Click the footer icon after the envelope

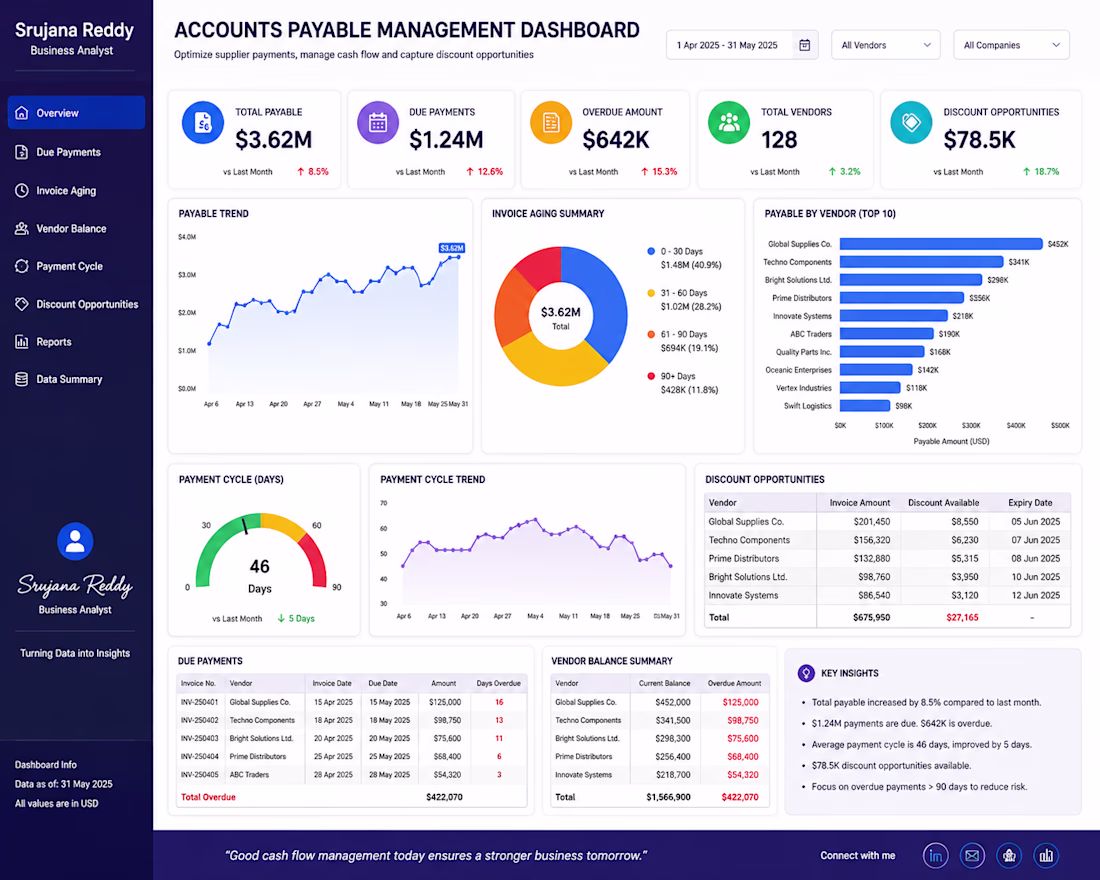[1009, 855]
